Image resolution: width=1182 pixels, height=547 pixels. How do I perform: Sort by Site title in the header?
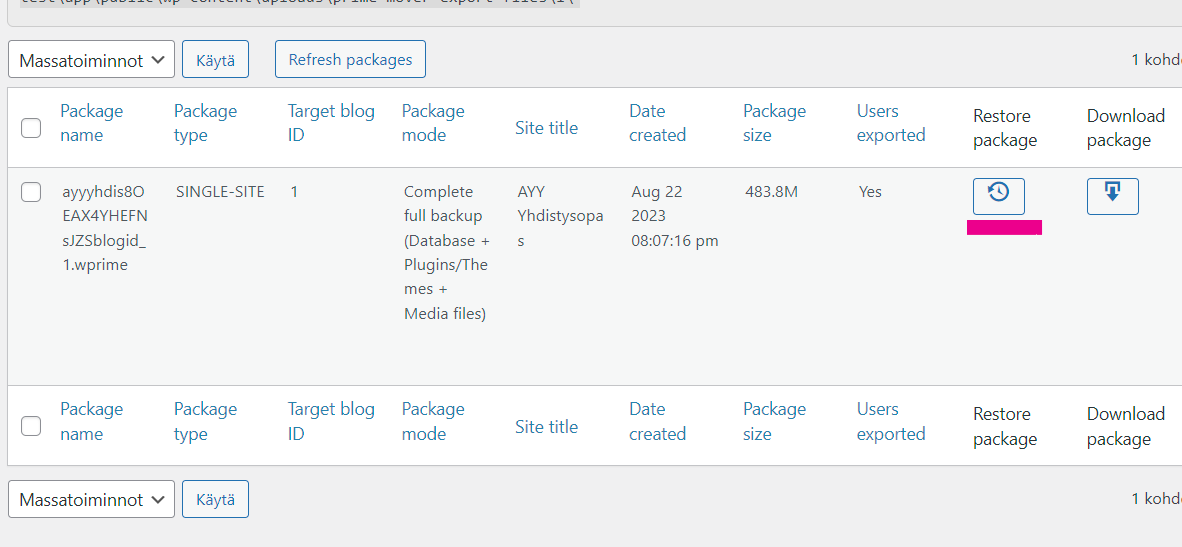click(x=547, y=127)
